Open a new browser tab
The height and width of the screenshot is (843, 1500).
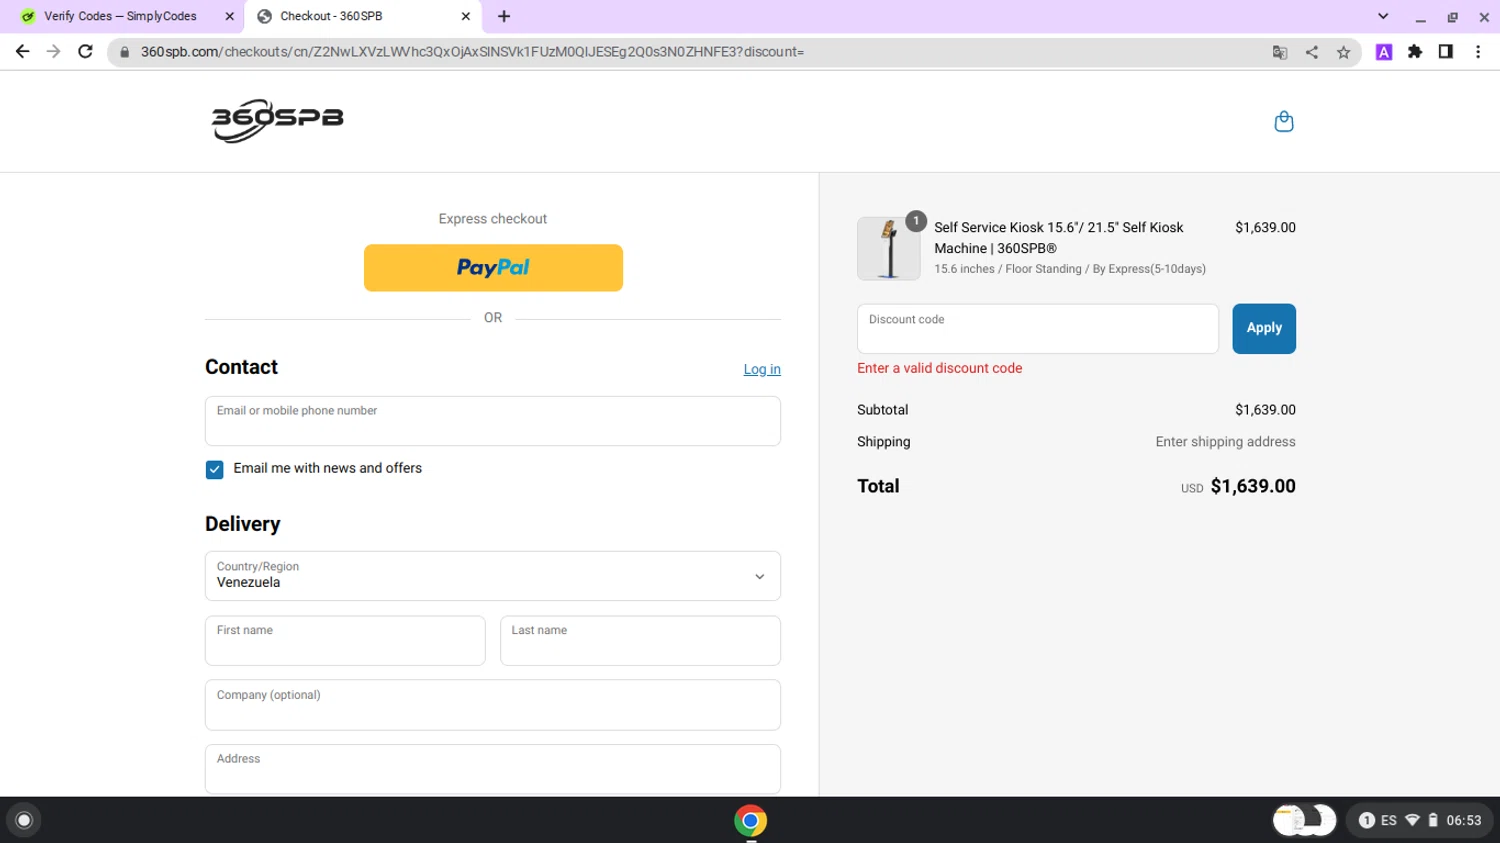504,16
